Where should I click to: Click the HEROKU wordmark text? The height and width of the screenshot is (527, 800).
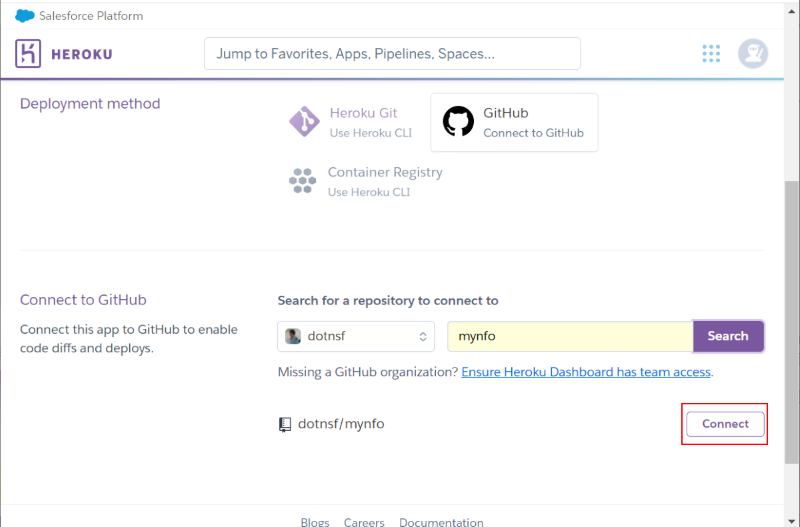pos(82,54)
